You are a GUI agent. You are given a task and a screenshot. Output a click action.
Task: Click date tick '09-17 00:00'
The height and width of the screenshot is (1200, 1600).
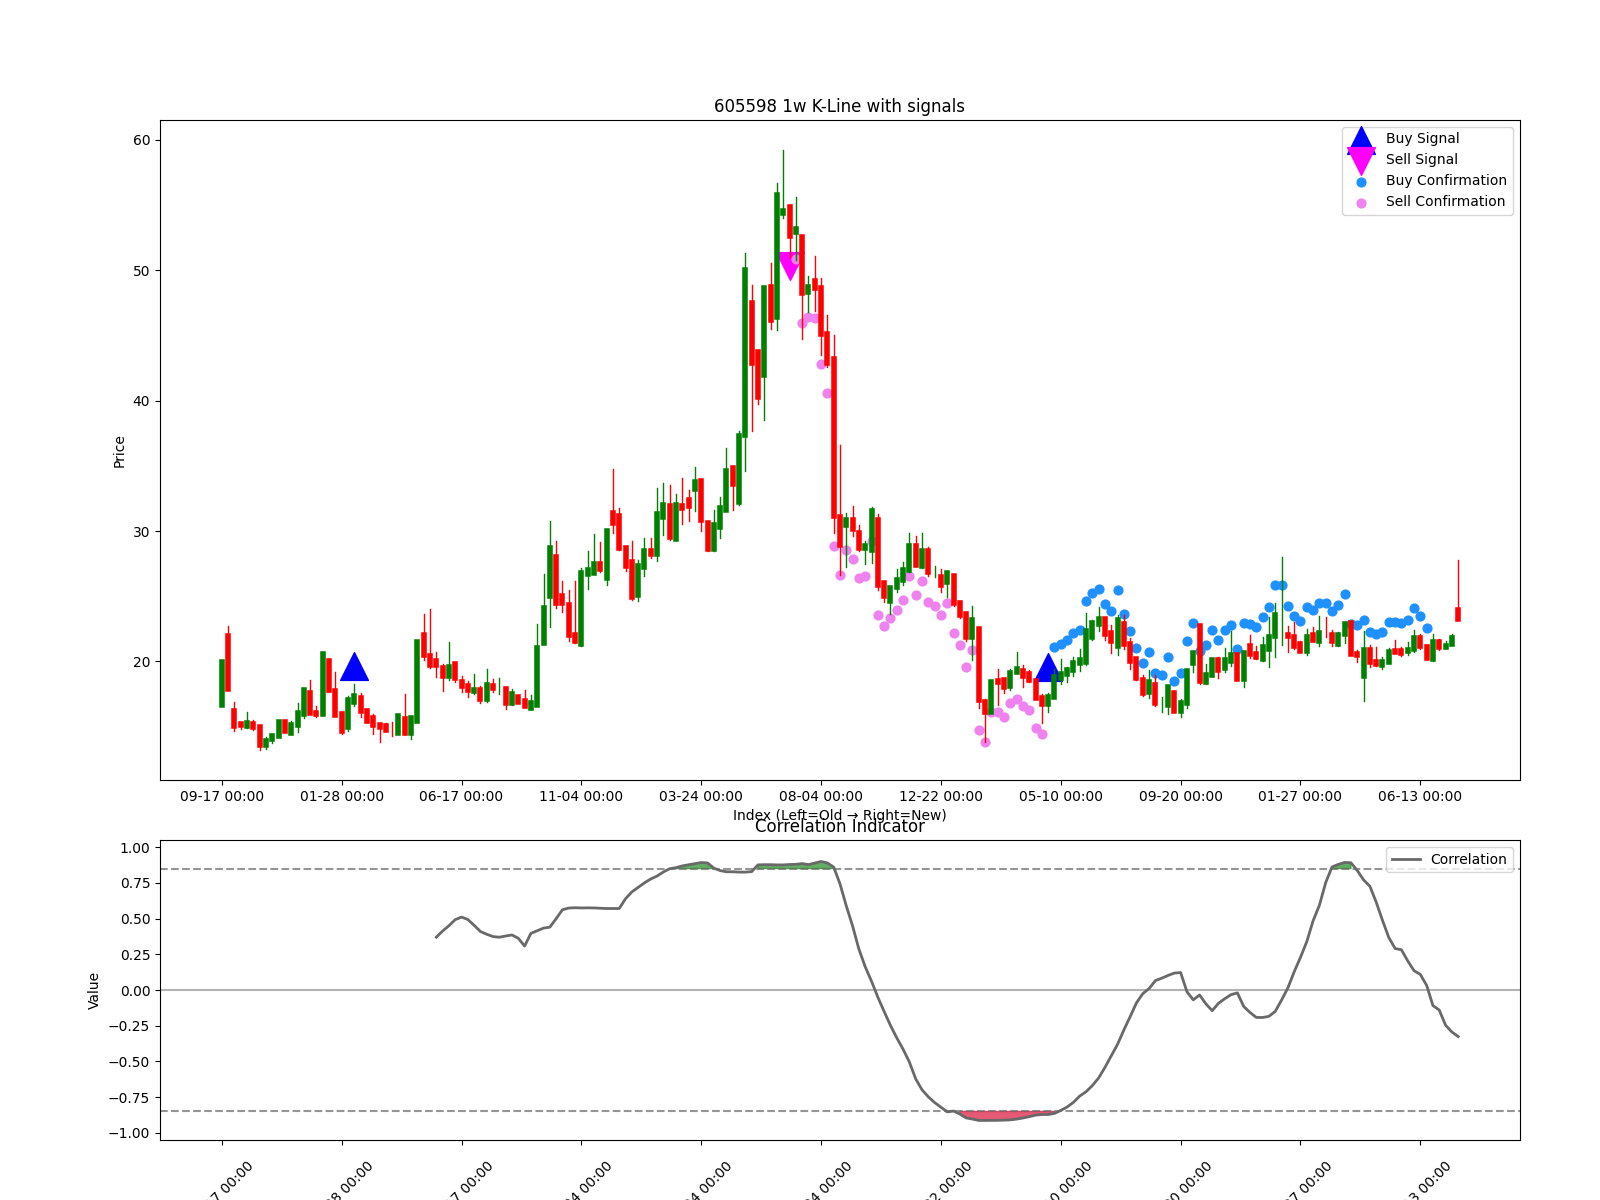pos(222,797)
